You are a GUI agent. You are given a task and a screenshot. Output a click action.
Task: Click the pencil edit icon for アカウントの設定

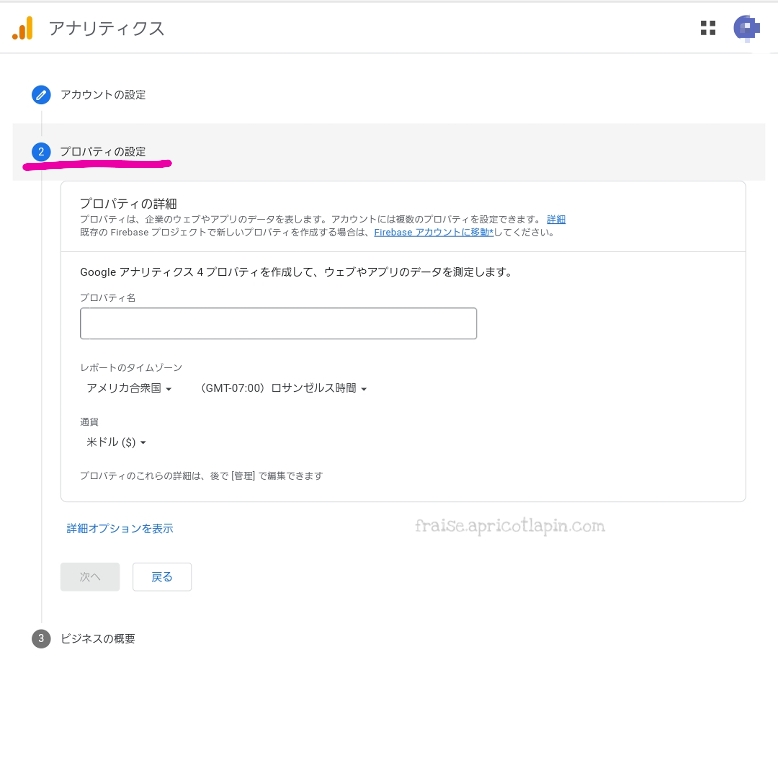click(x=41, y=94)
